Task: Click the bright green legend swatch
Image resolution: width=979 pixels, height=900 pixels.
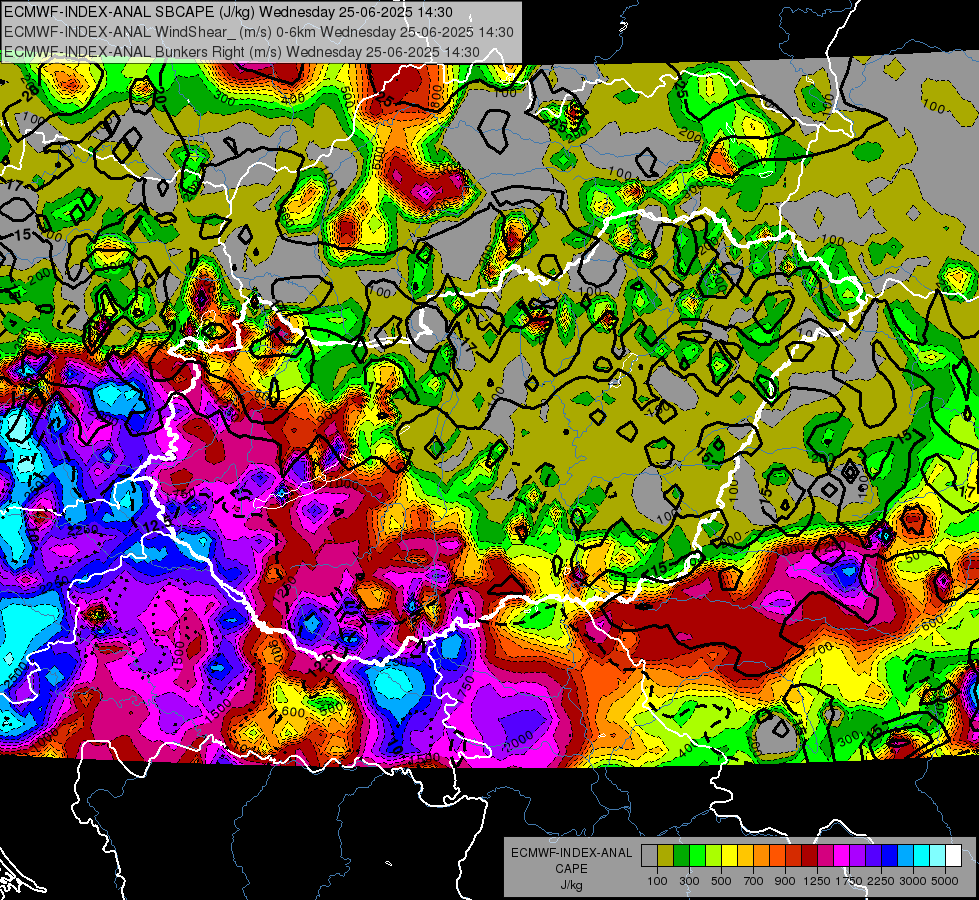Action: (x=697, y=856)
